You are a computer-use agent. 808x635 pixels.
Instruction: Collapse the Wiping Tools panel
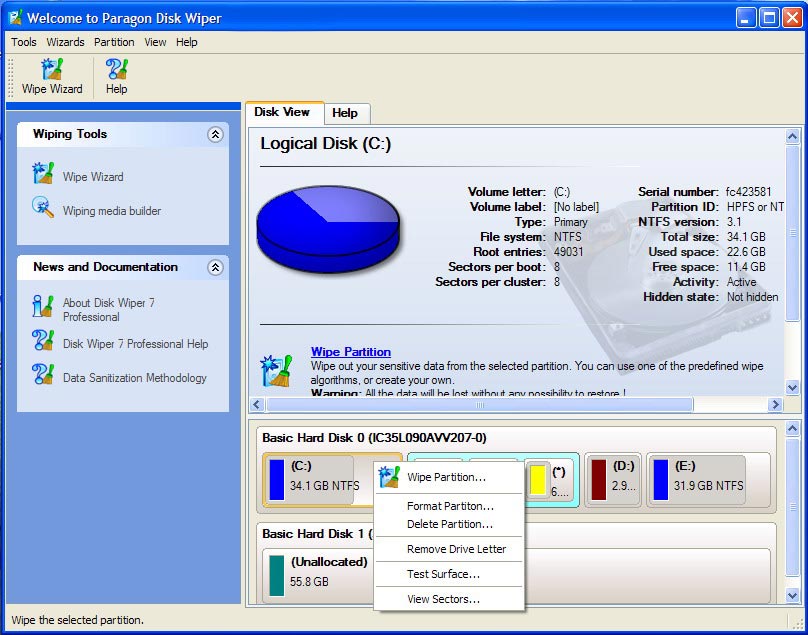pos(215,134)
